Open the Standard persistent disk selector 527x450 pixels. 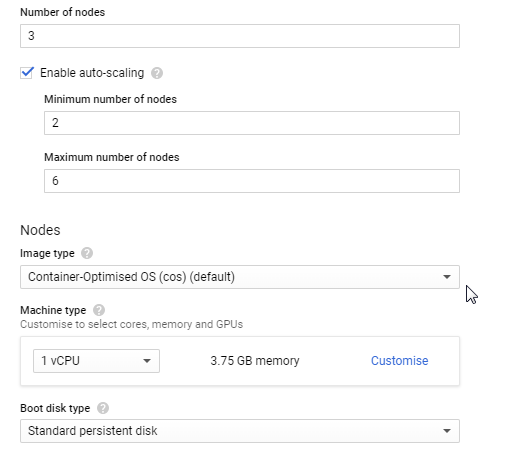[x=240, y=431]
